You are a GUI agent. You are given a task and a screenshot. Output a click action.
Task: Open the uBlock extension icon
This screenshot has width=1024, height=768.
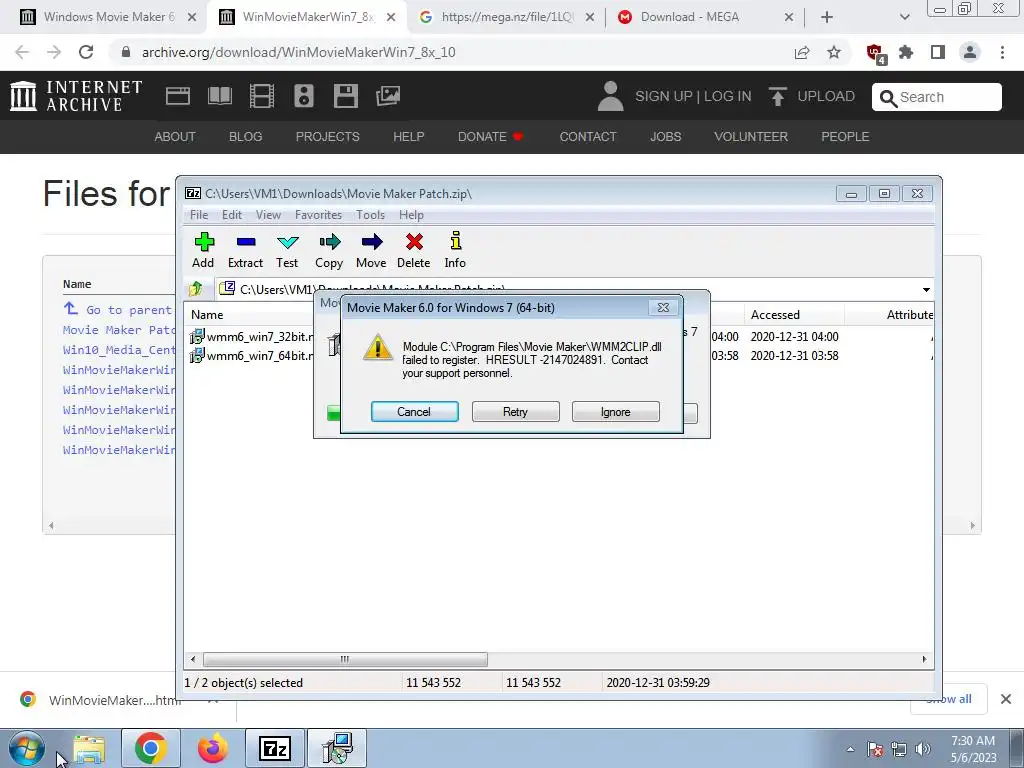(x=875, y=53)
